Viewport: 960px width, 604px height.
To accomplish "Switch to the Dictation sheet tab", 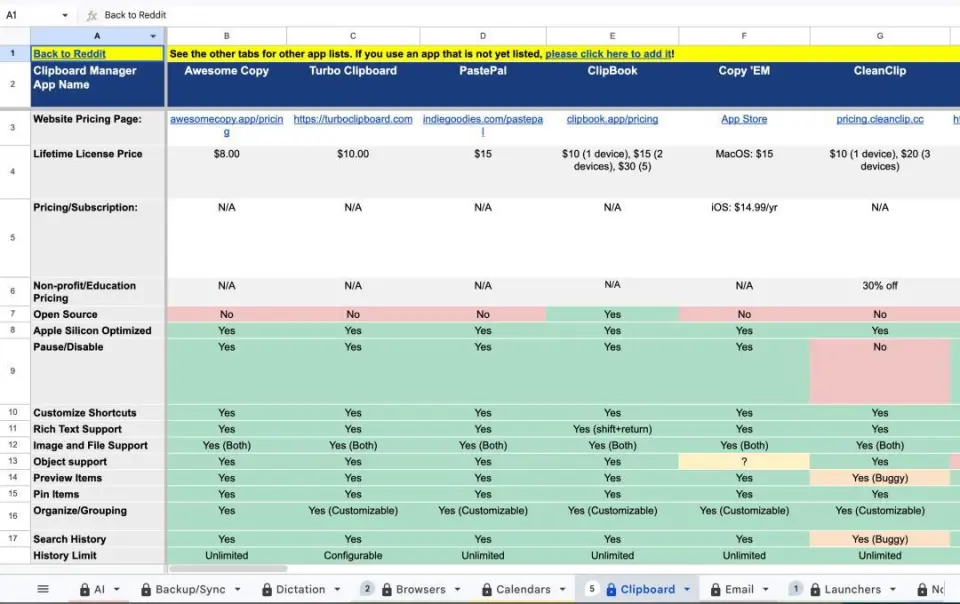I will pos(300,589).
